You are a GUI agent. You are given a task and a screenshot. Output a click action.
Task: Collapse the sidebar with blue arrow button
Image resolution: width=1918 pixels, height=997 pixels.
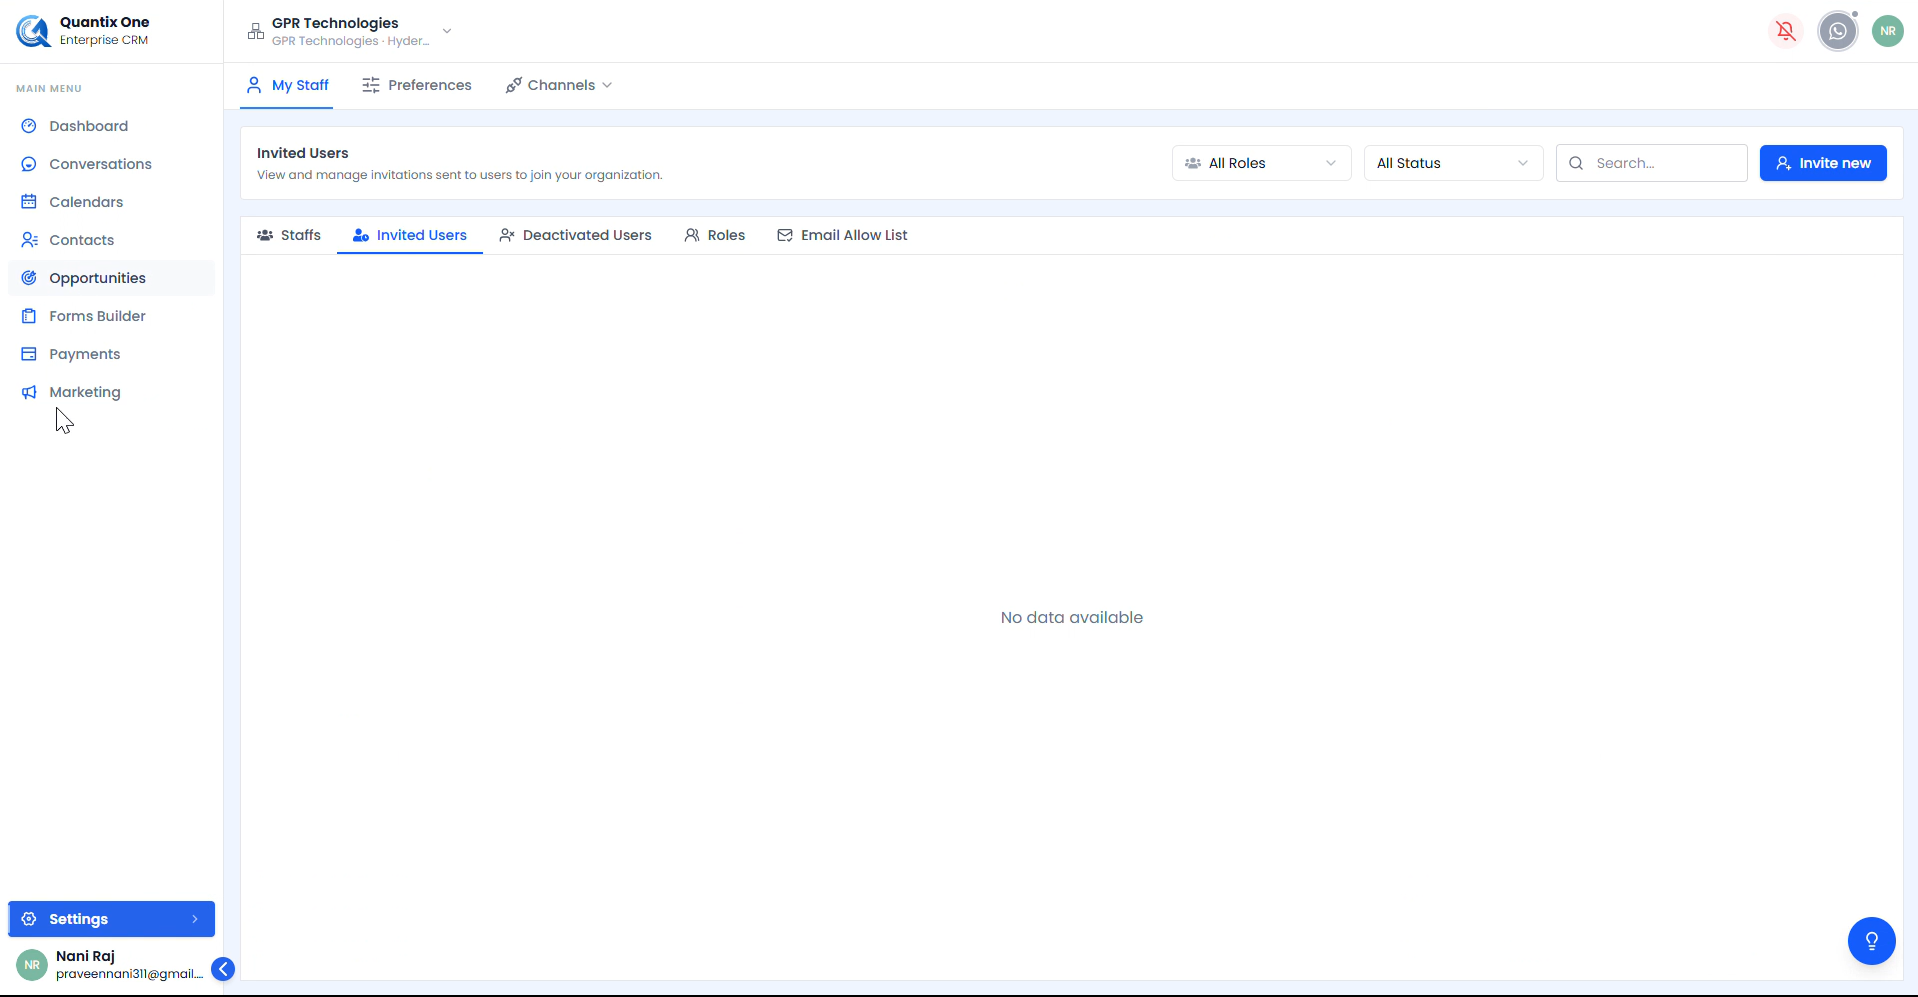coord(223,969)
